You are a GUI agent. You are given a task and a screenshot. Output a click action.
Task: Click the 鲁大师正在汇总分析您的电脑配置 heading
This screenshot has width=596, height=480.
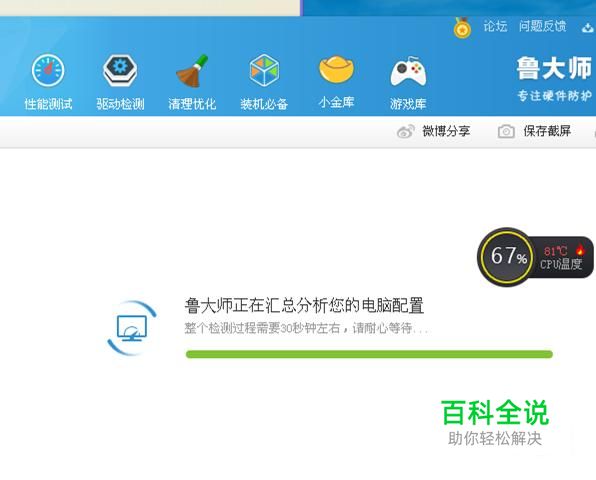click(x=304, y=306)
